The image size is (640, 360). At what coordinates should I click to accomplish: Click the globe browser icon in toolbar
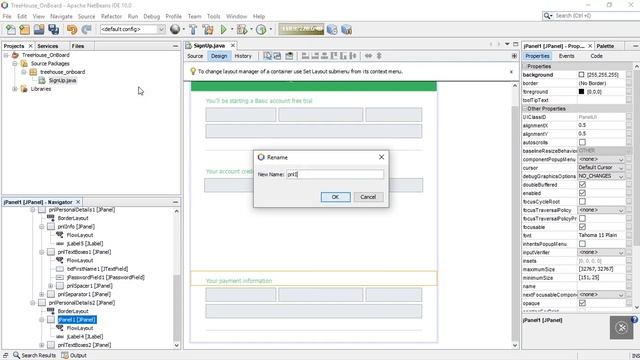pyautogui.click(x=175, y=29)
